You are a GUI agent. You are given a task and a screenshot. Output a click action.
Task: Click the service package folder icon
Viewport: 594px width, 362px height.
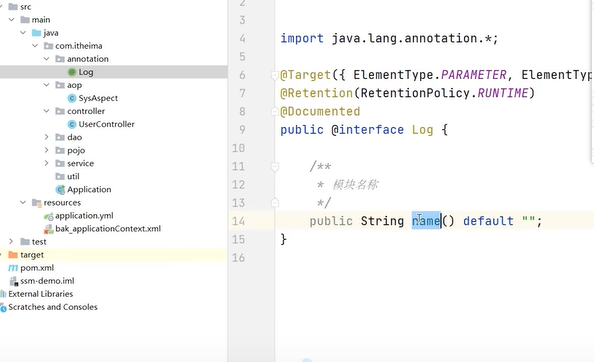coord(60,163)
